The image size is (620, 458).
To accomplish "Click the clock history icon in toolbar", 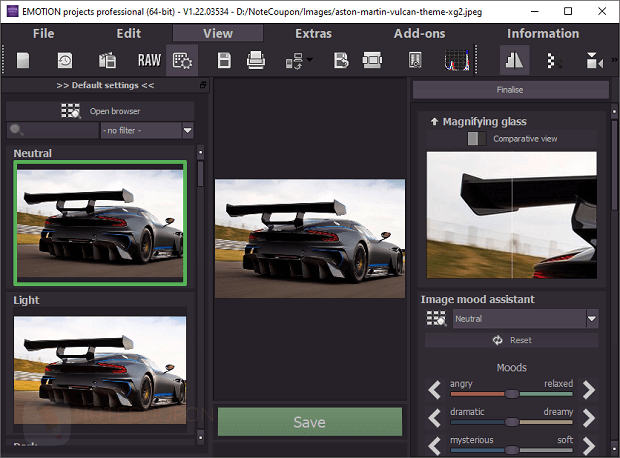I will [x=64, y=61].
